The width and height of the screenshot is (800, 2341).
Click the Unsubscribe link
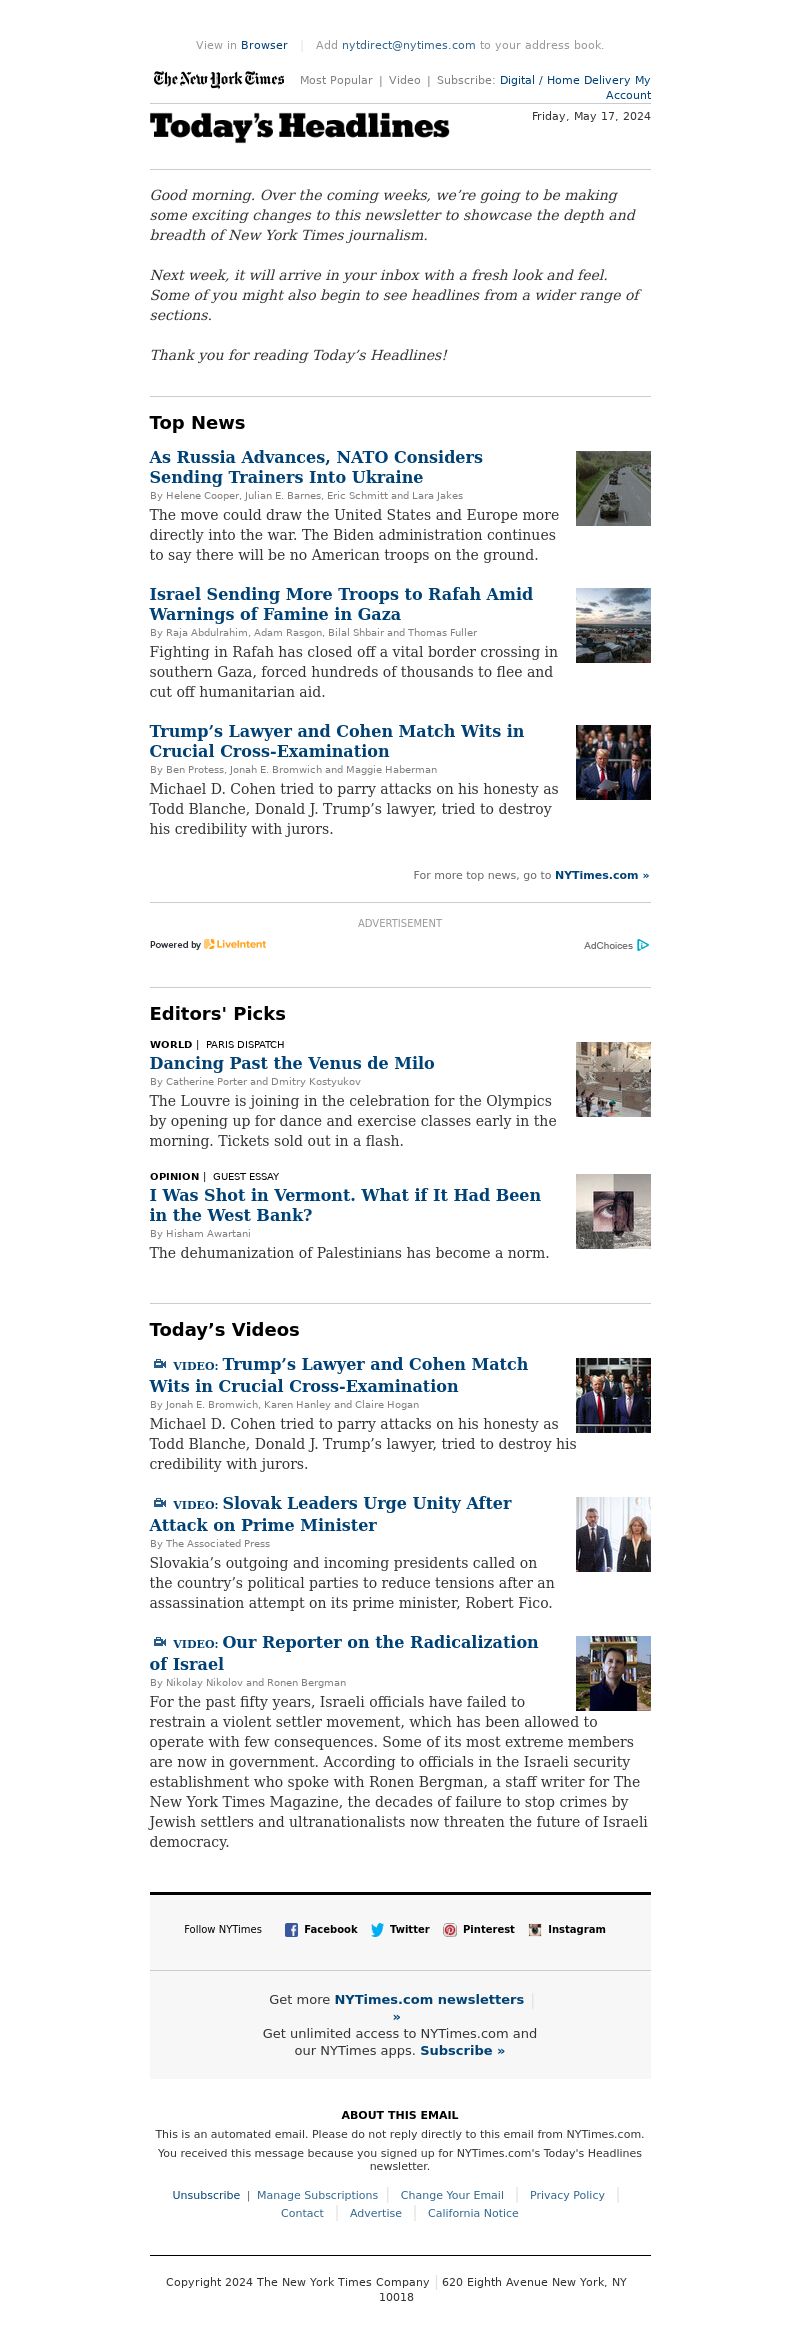(206, 2195)
